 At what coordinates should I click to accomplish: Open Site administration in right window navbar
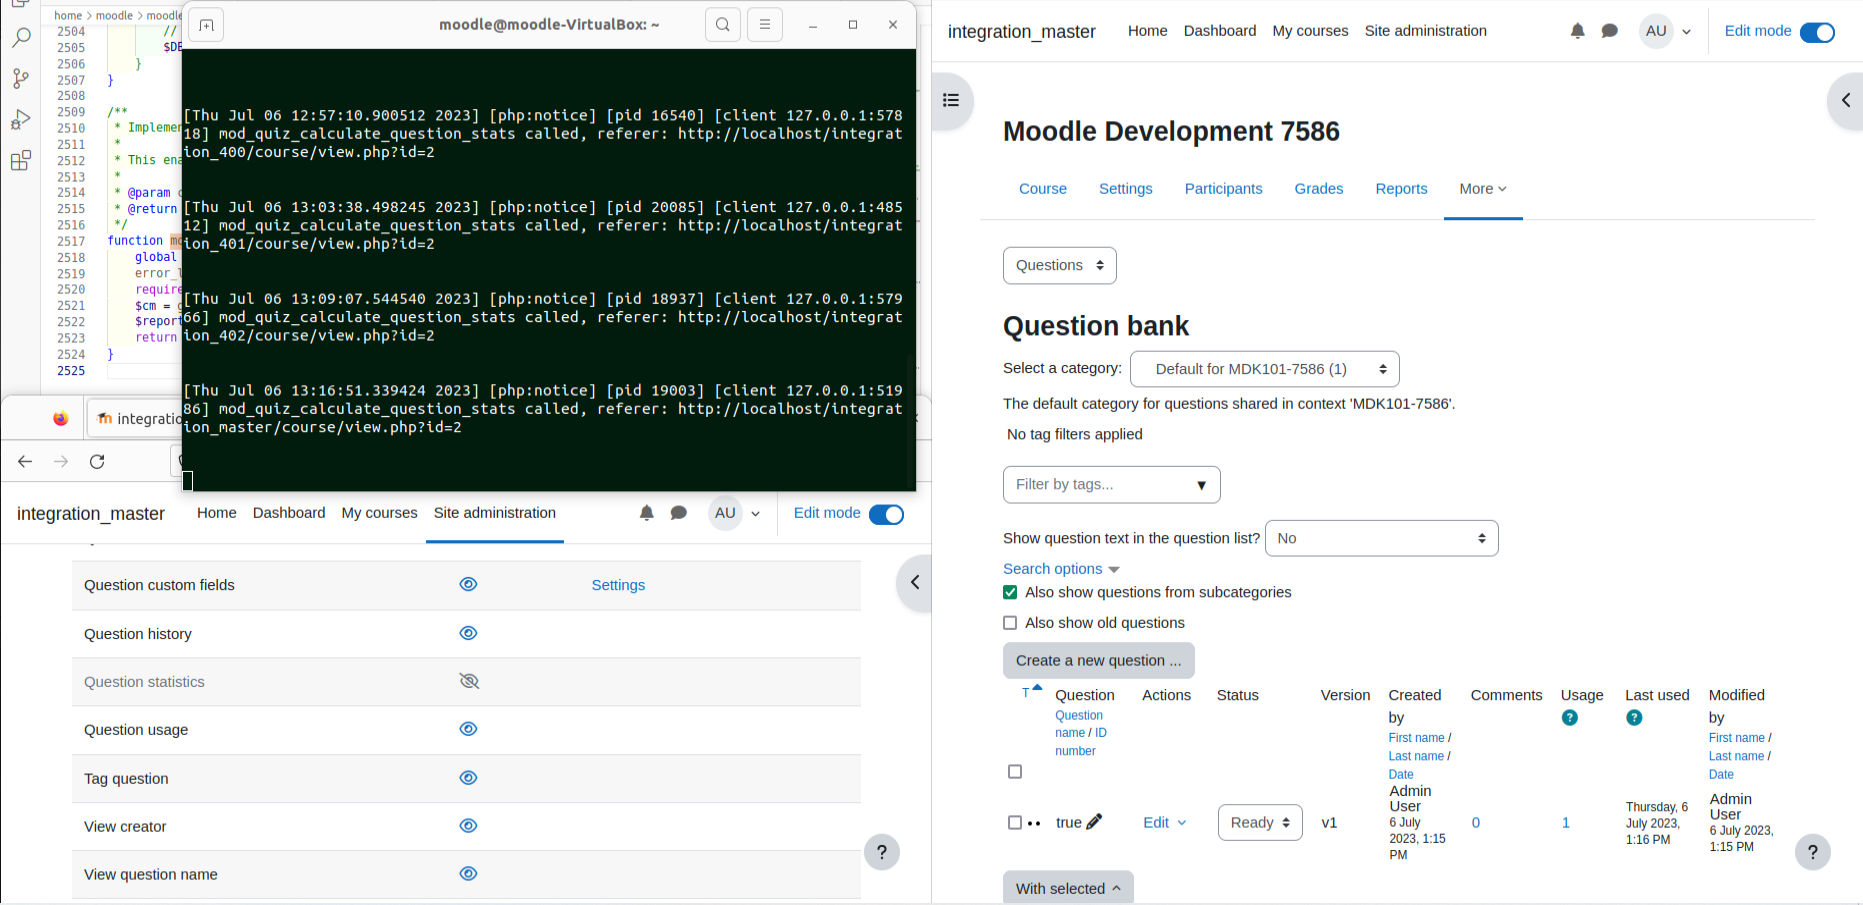pyautogui.click(x=1426, y=31)
